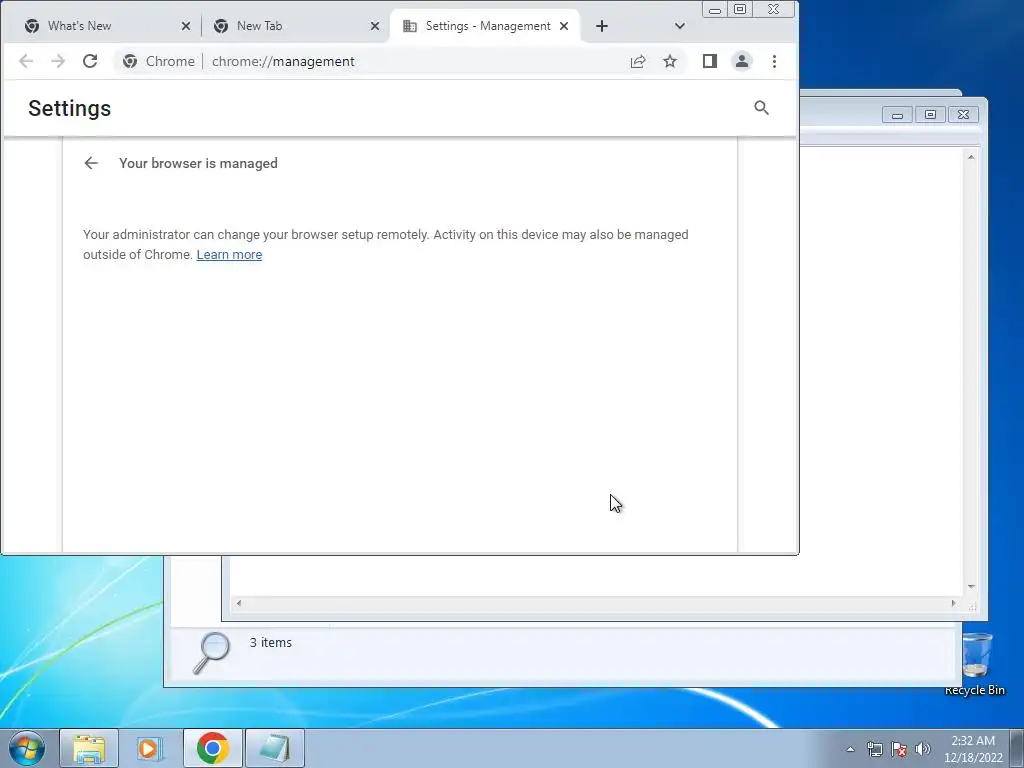Open Chrome three-dot menu

click(x=775, y=61)
